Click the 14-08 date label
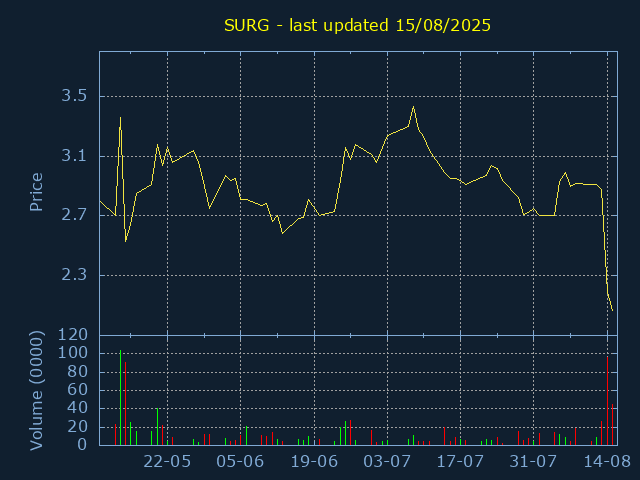The width and height of the screenshot is (640, 480). (x=607, y=462)
